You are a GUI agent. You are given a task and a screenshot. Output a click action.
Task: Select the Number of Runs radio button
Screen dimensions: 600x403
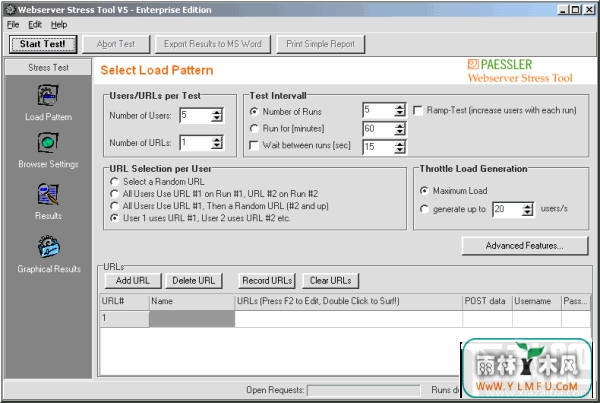(254, 111)
